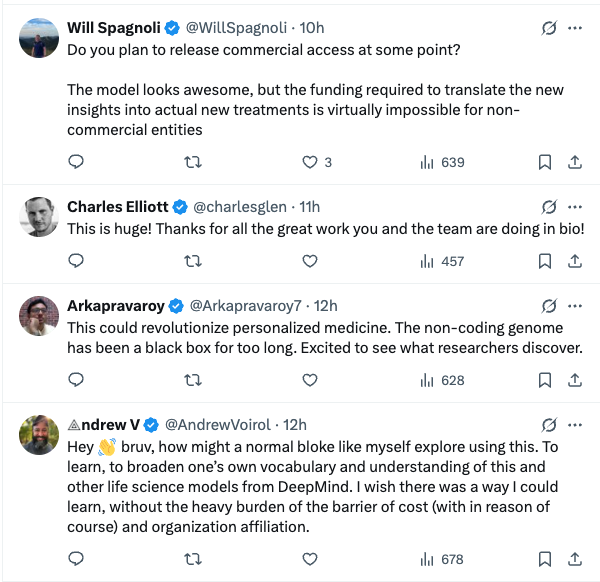Bookmark Will Spagnoli's tweet
Screen dimensions: 600x582
coord(545,162)
